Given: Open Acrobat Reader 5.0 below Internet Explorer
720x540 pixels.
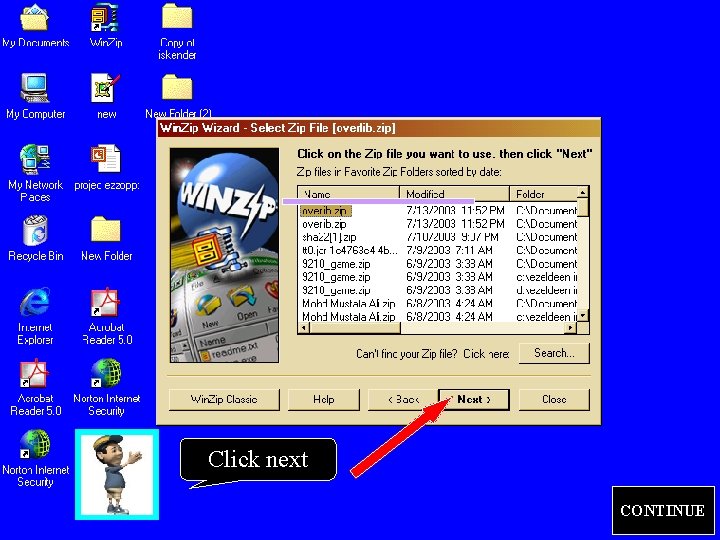Looking at the screenshot, I should tap(35, 387).
